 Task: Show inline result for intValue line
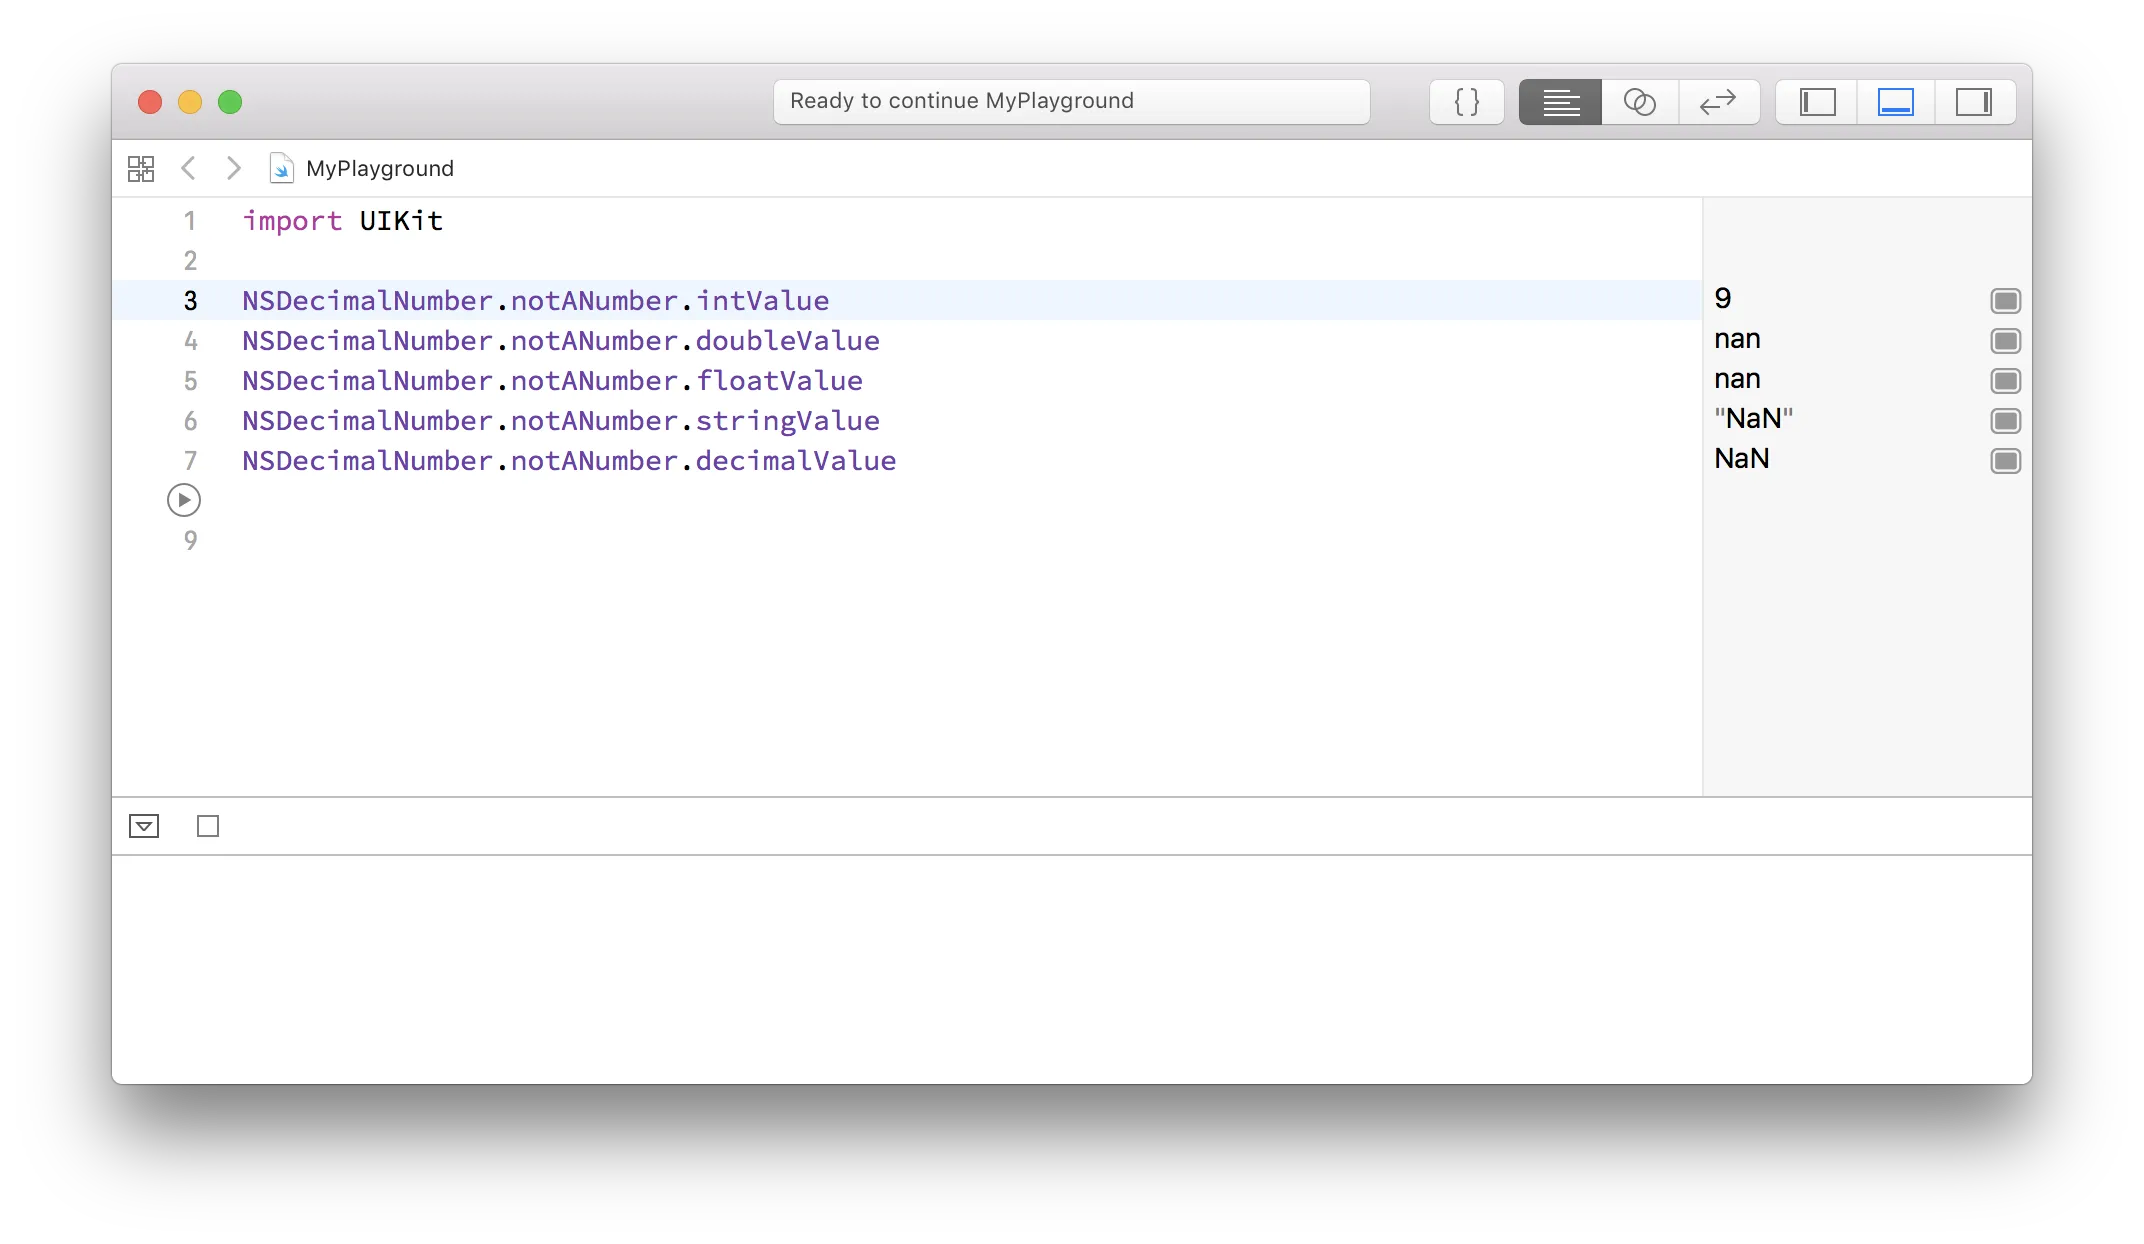coord(2005,301)
